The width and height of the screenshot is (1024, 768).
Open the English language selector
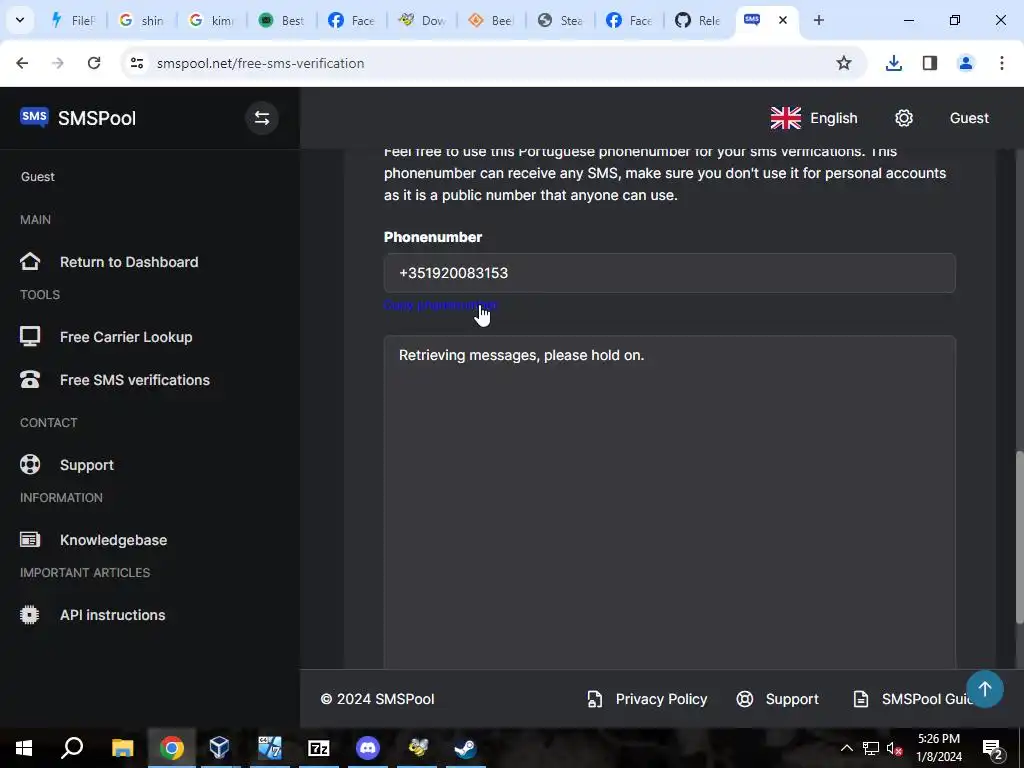tap(814, 118)
